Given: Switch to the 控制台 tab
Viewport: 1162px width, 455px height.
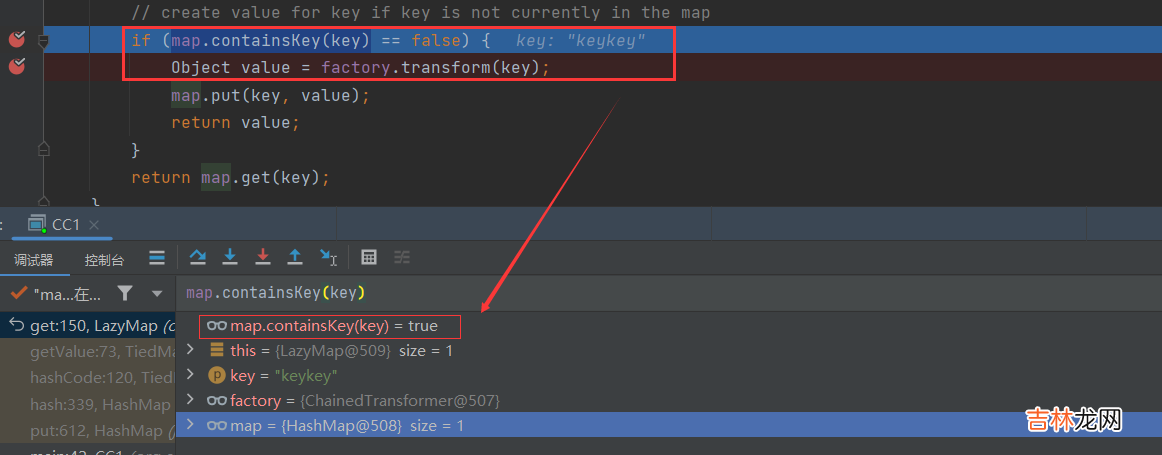Looking at the screenshot, I should click(104, 260).
